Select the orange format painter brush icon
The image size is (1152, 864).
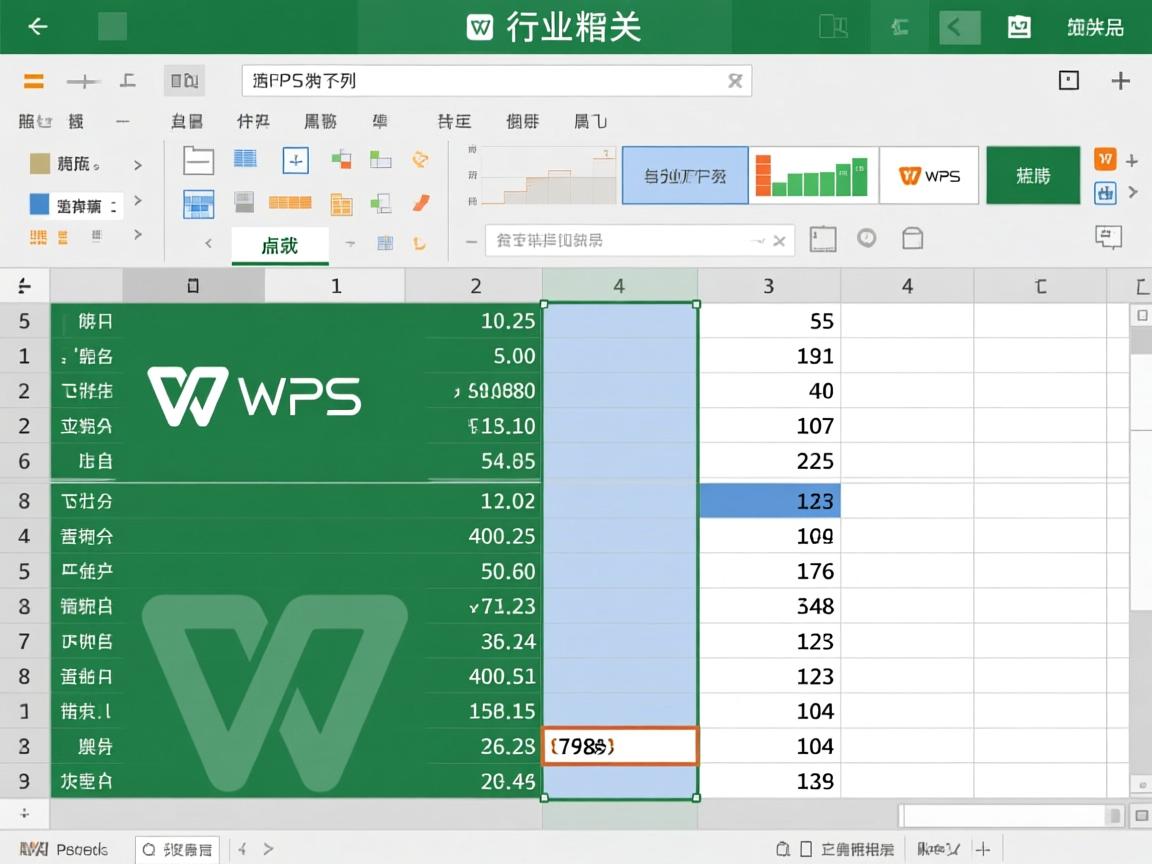tap(421, 200)
